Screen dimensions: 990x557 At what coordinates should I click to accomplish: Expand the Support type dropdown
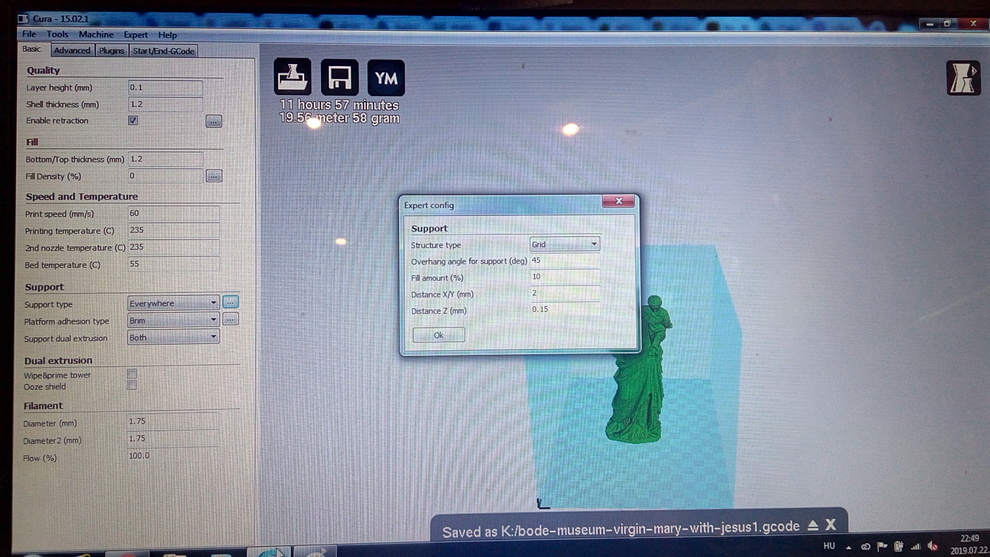173,303
